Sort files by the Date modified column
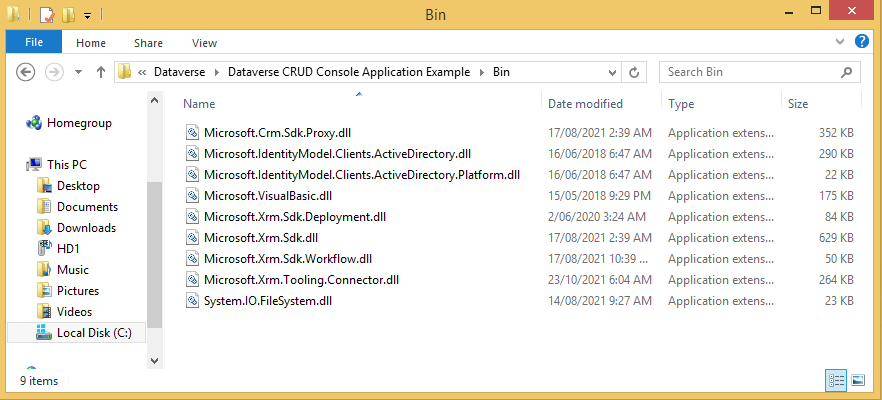The height and width of the screenshot is (400, 882). (x=585, y=104)
